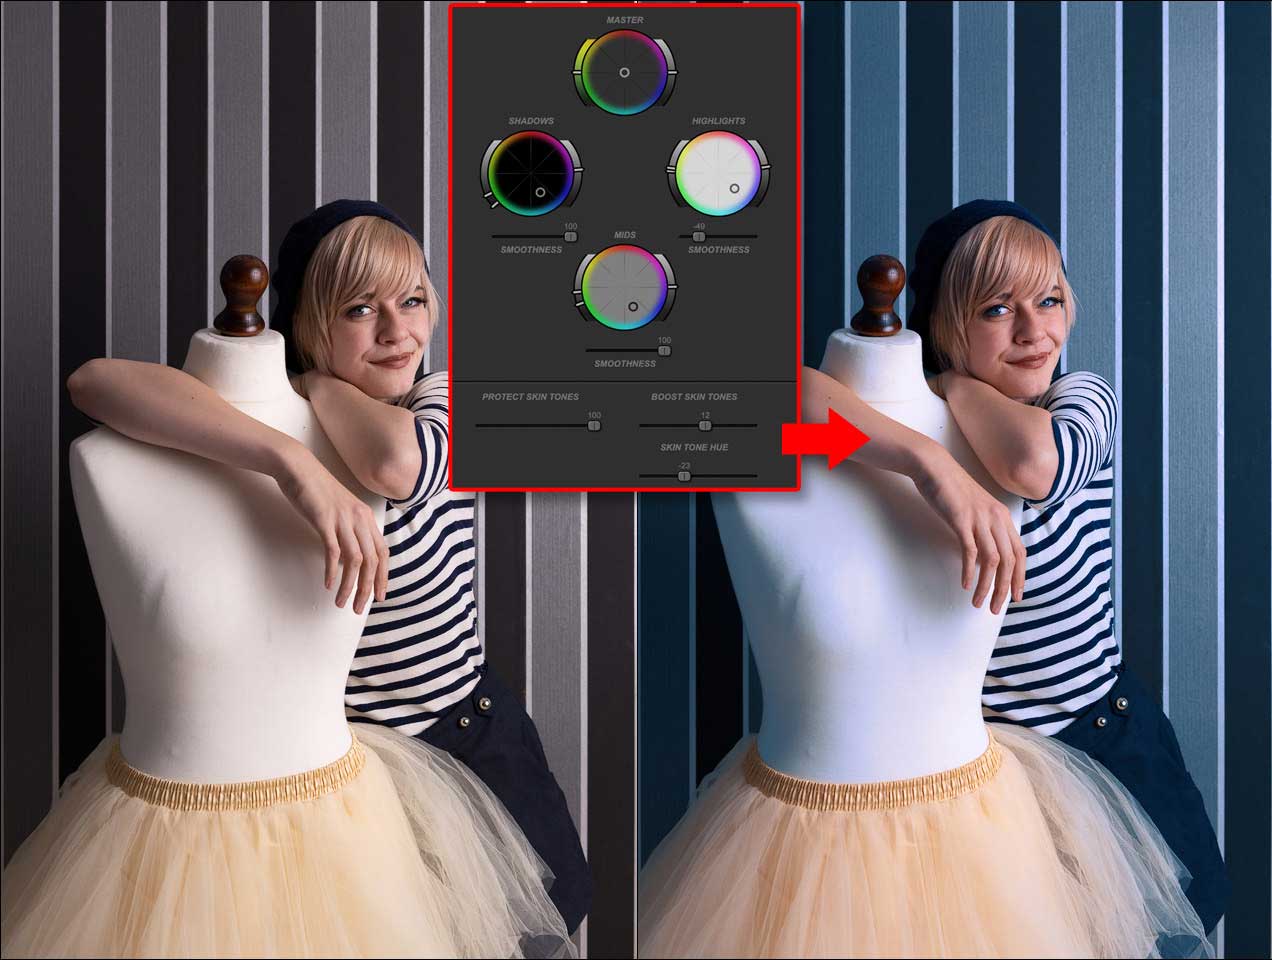The width and height of the screenshot is (1272, 960).
Task: Click the Master color wheel
Action: click(x=624, y=72)
